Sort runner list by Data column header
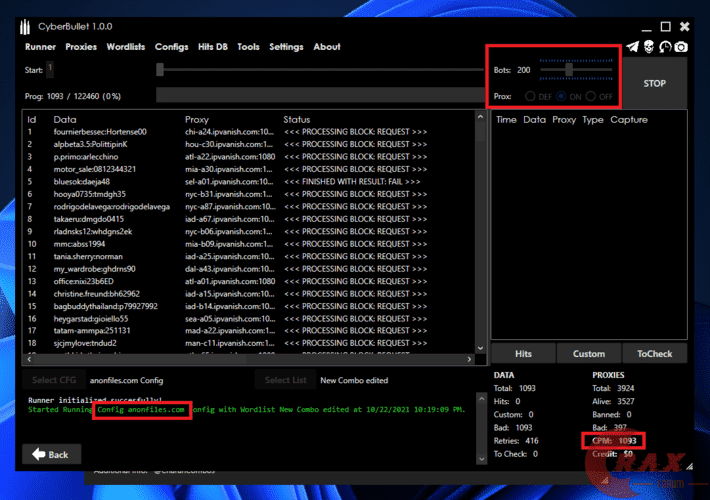 click(65, 120)
